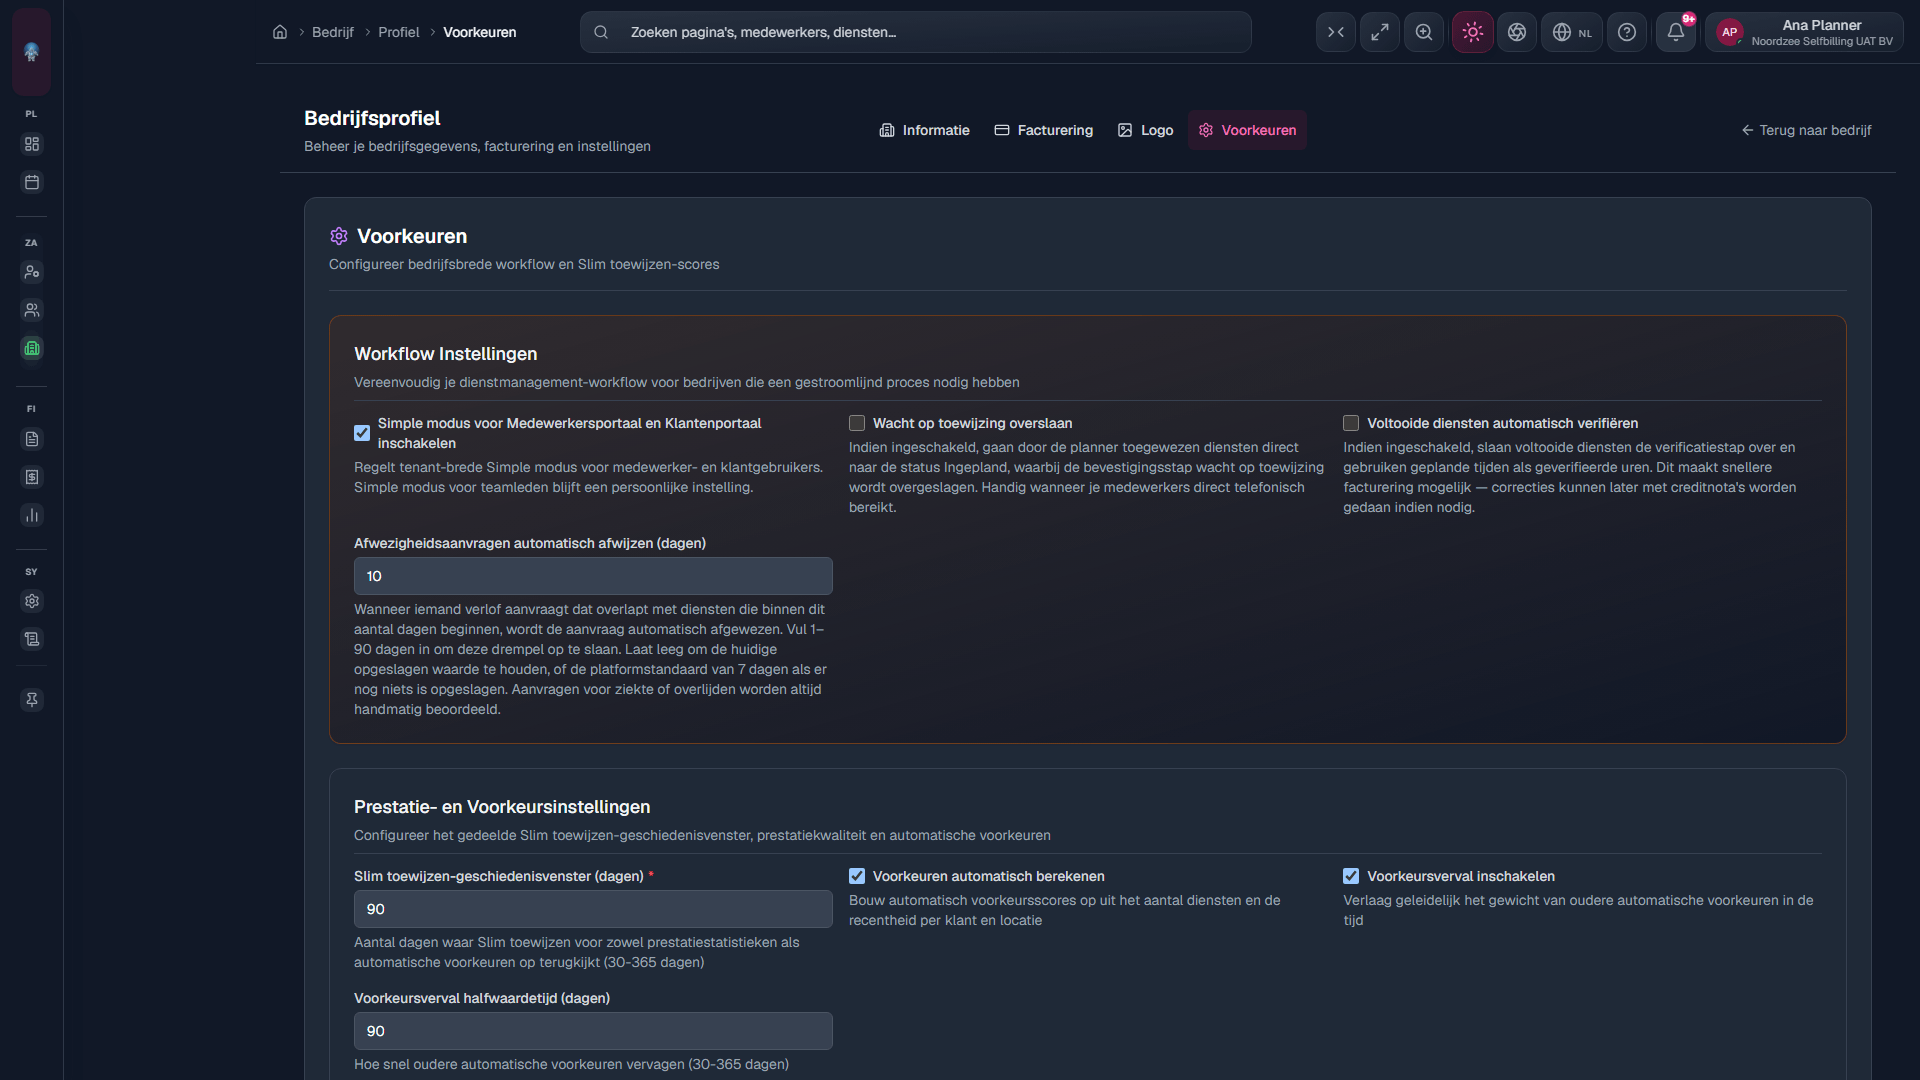Image resolution: width=1920 pixels, height=1080 pixels.
Task: Click the Wacht op toewijzing overslaan label
Action: (x=972, y=423)
